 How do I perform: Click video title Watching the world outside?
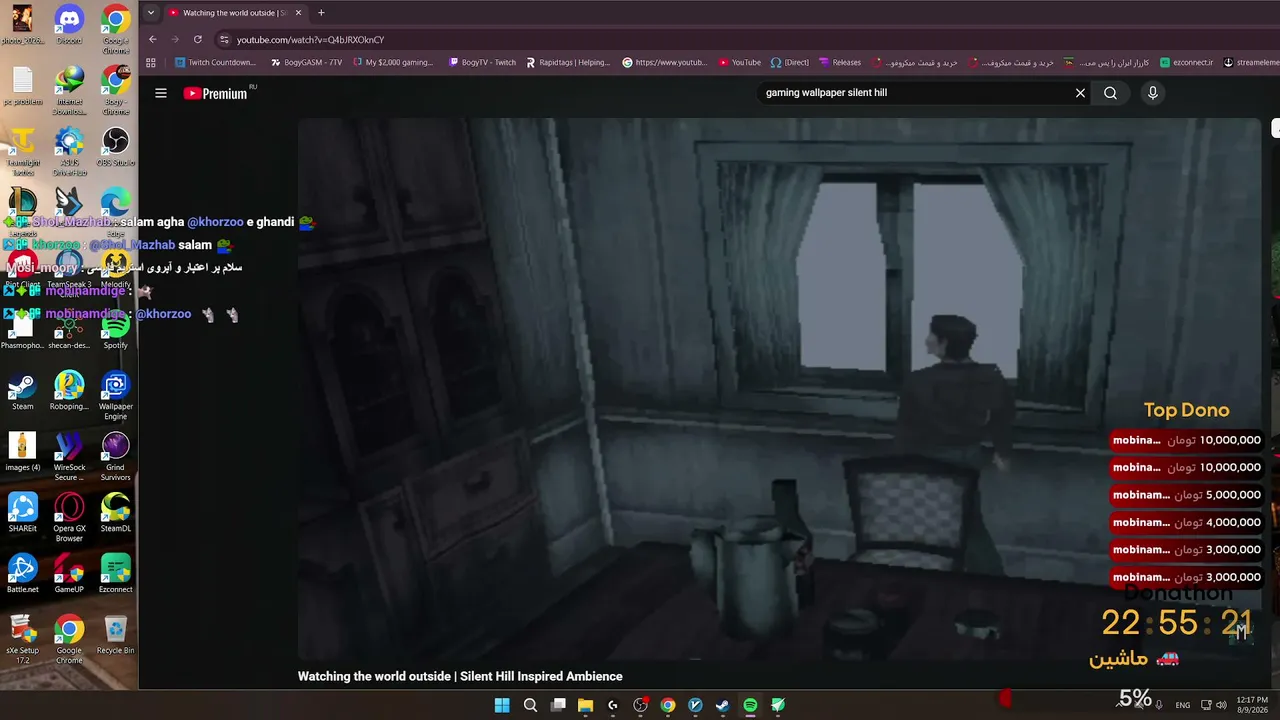click(x=460, y=677)
